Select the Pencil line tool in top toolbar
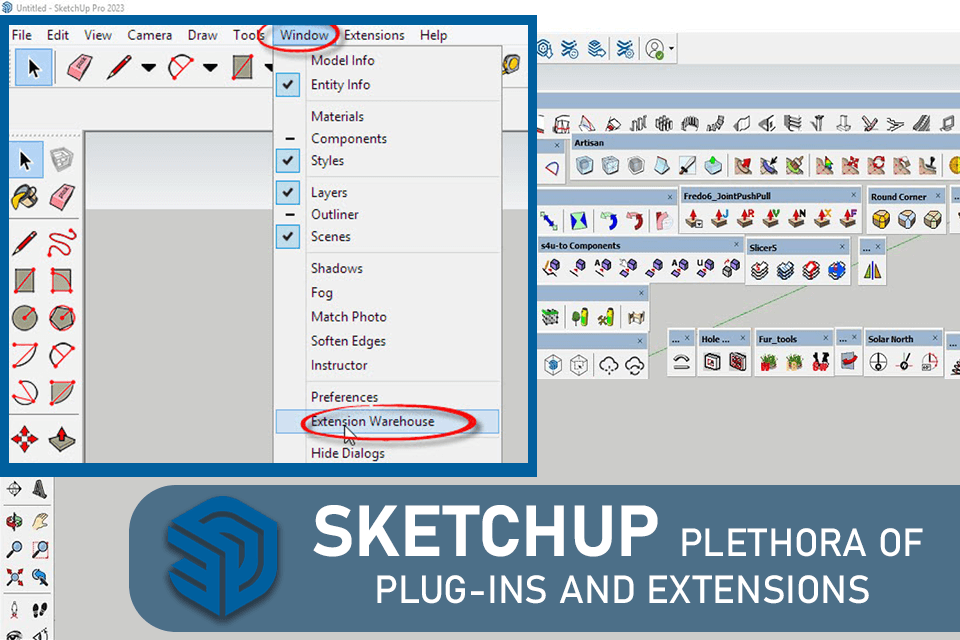The width and height of the screenshot is (960, 640). click(119, 67)
